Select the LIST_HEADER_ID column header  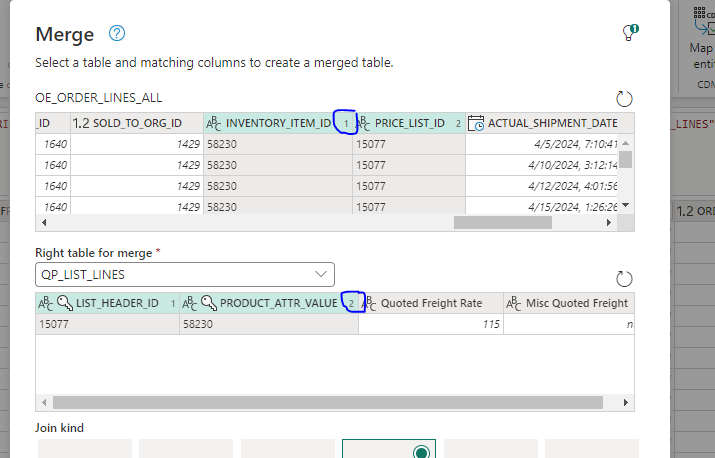107,303
